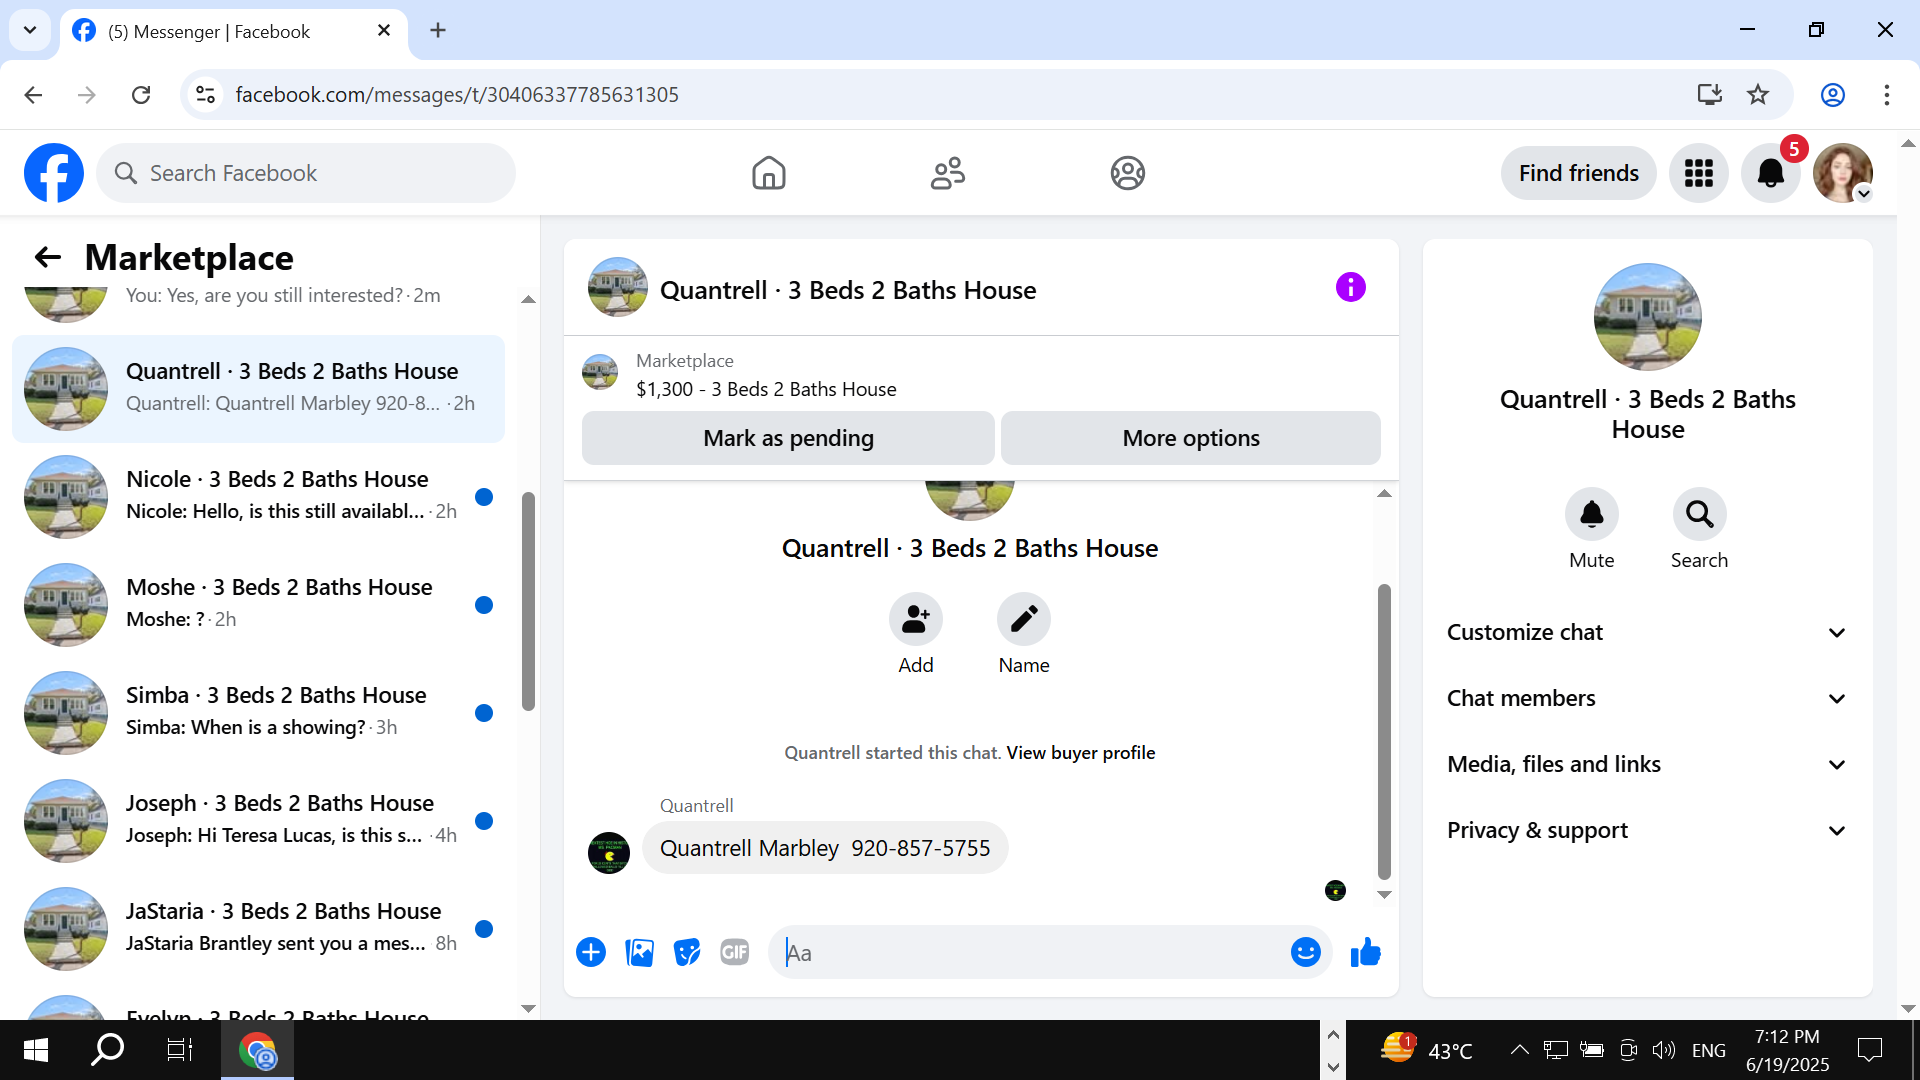
Task: Send a thumbs-up like
Action: point(1365,952)
